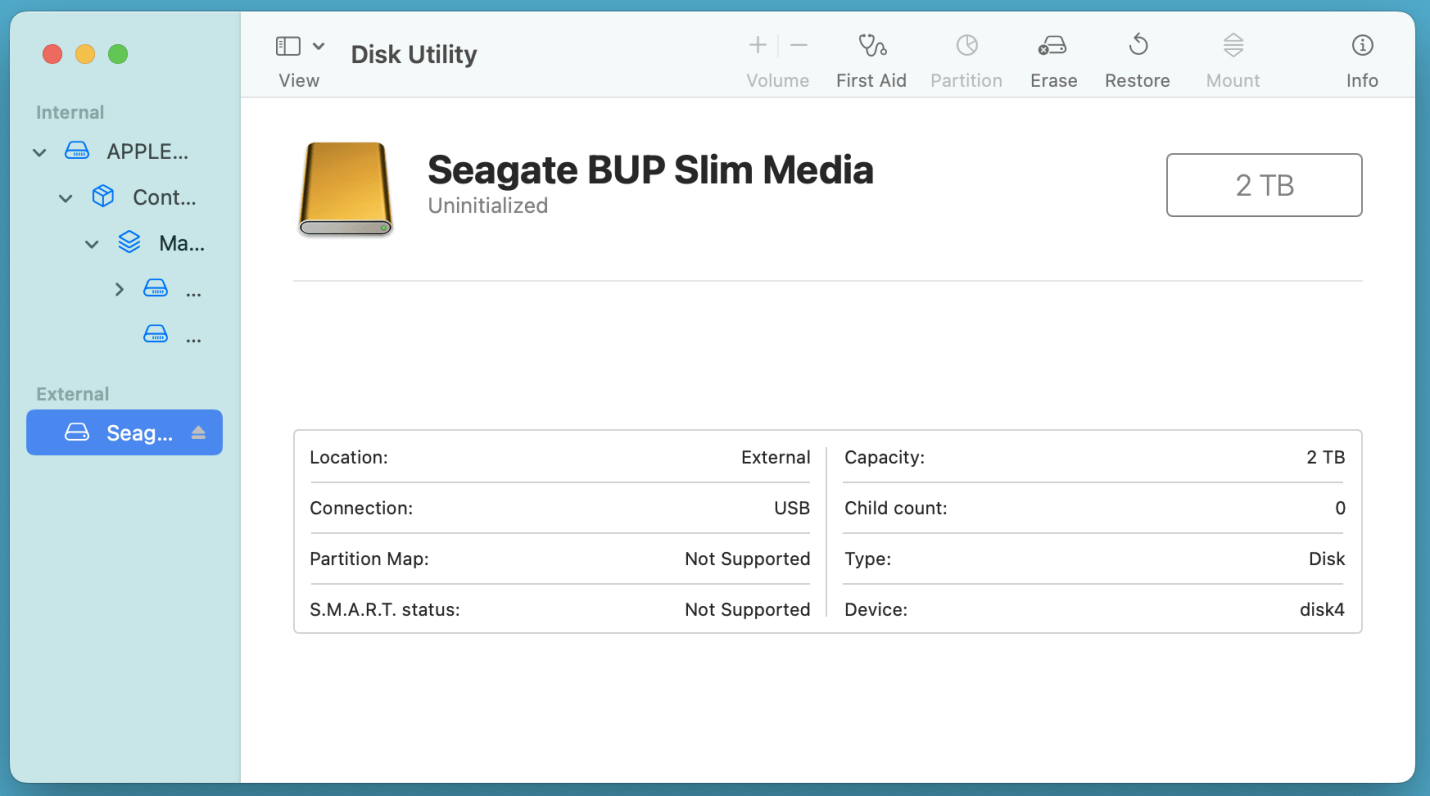Open the View dropdown menu
The image size is (1430, 796).
point(319,44)
